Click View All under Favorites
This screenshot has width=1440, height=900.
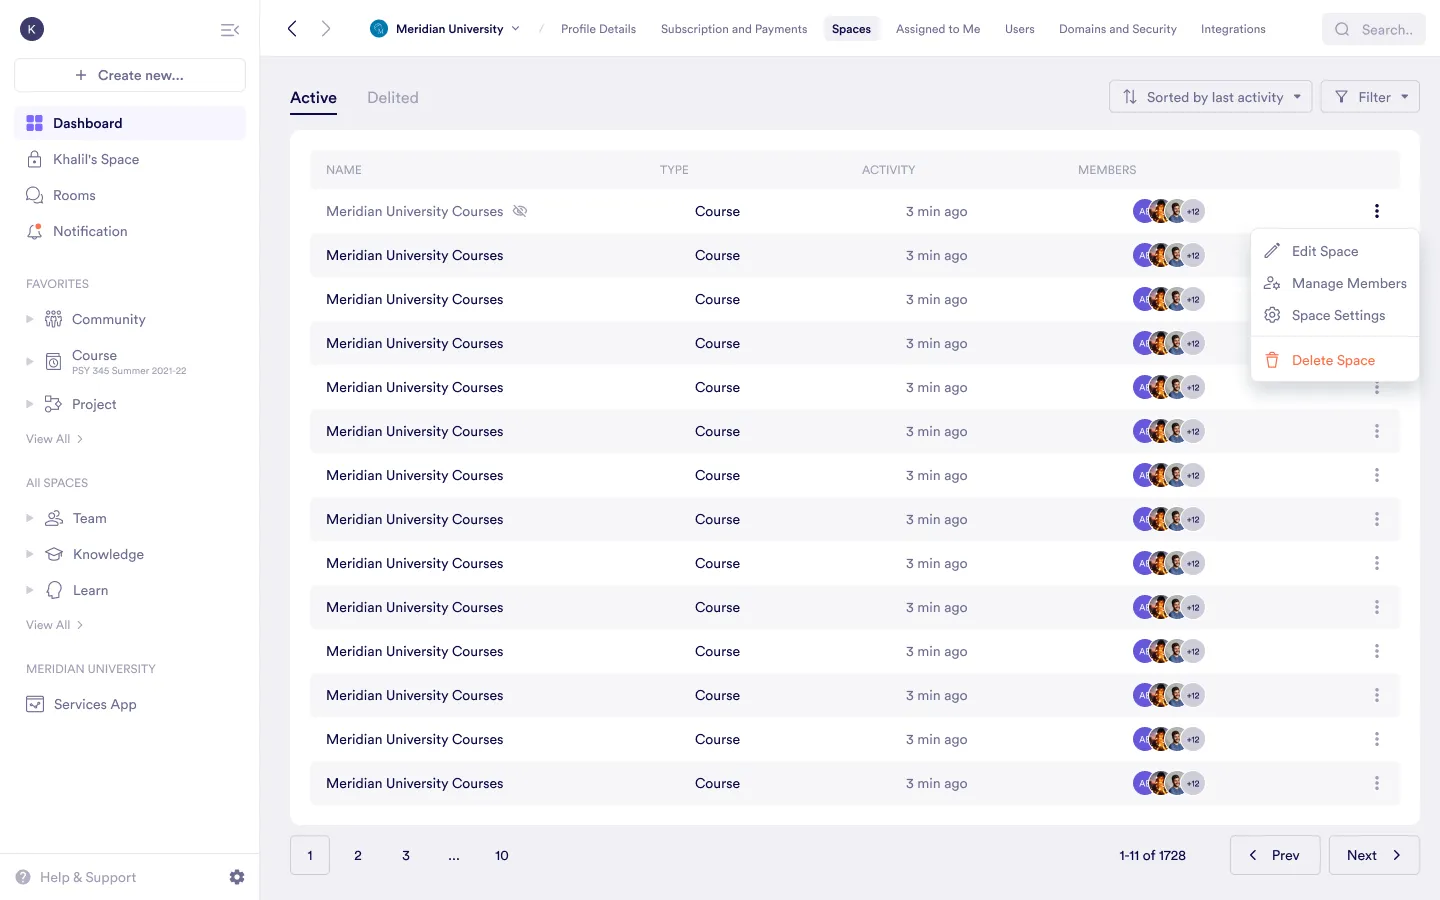coord(48,438)
